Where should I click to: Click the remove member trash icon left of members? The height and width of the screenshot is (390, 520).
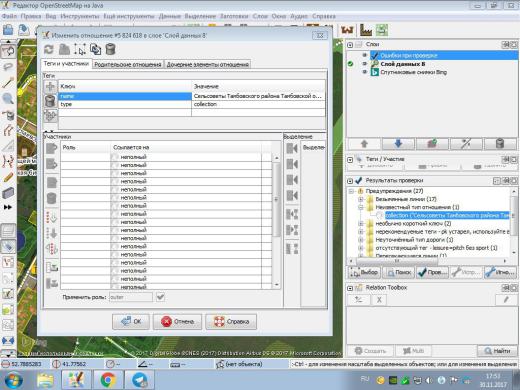51,198
